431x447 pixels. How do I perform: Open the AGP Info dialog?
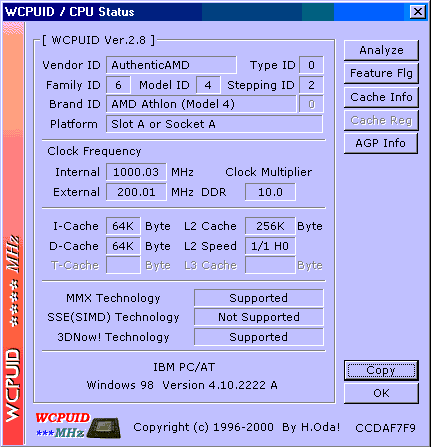381,143
